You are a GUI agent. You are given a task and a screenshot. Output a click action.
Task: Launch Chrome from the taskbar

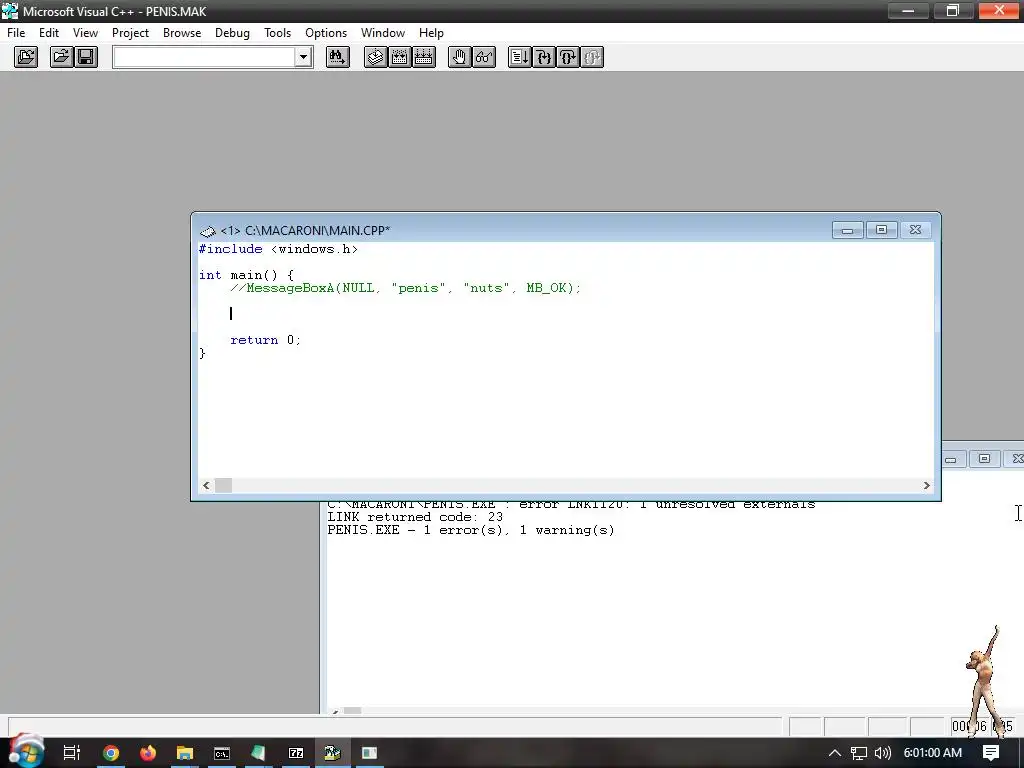point(111,753)
